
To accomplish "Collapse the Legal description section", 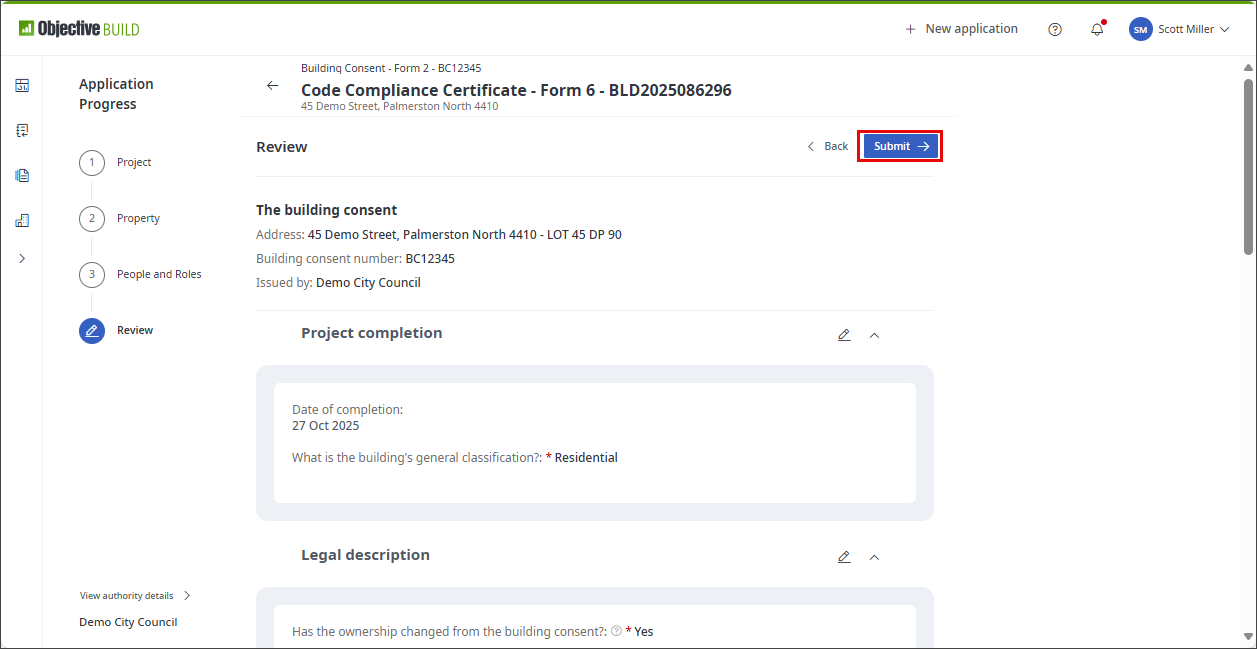I will 874,557.
